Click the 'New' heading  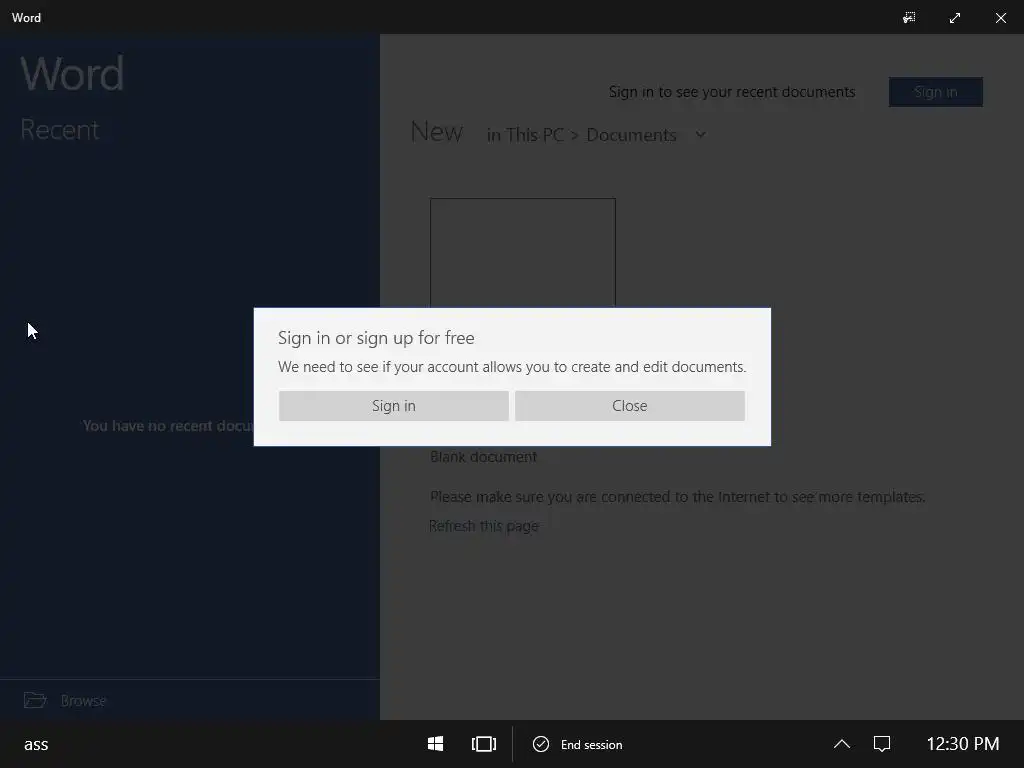[x=436, y=132]
